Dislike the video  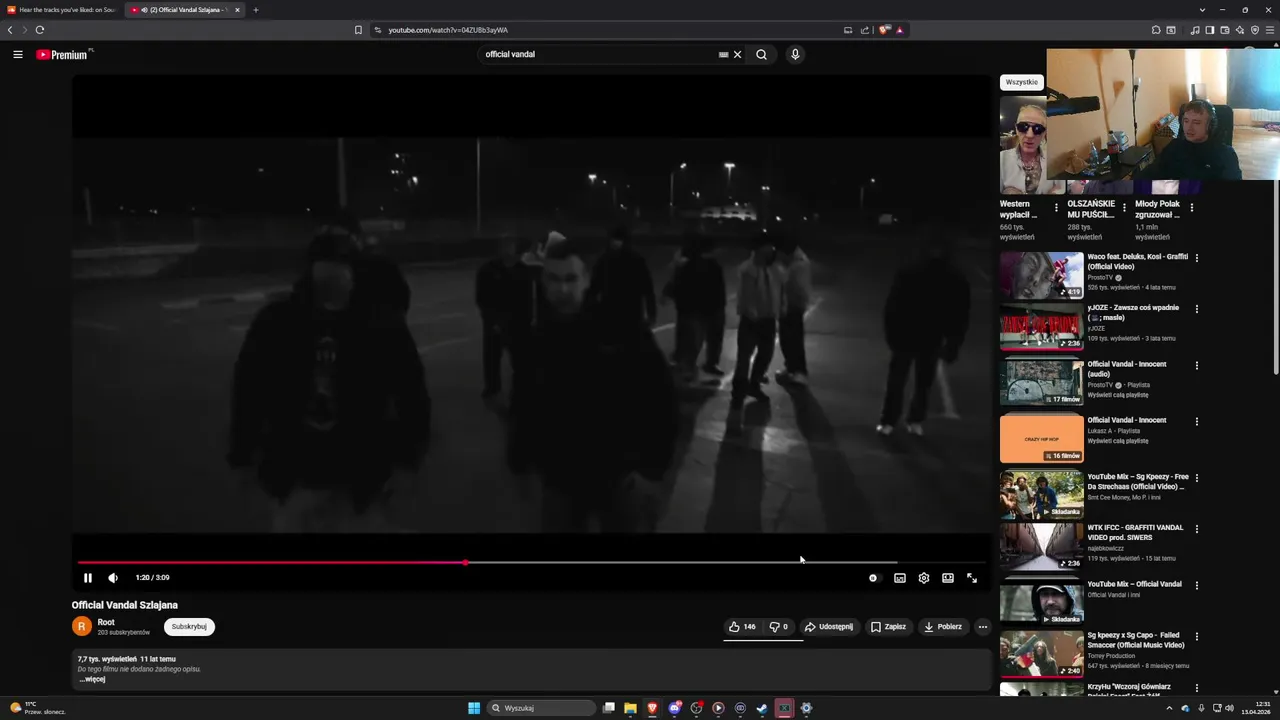pos(778,627)
